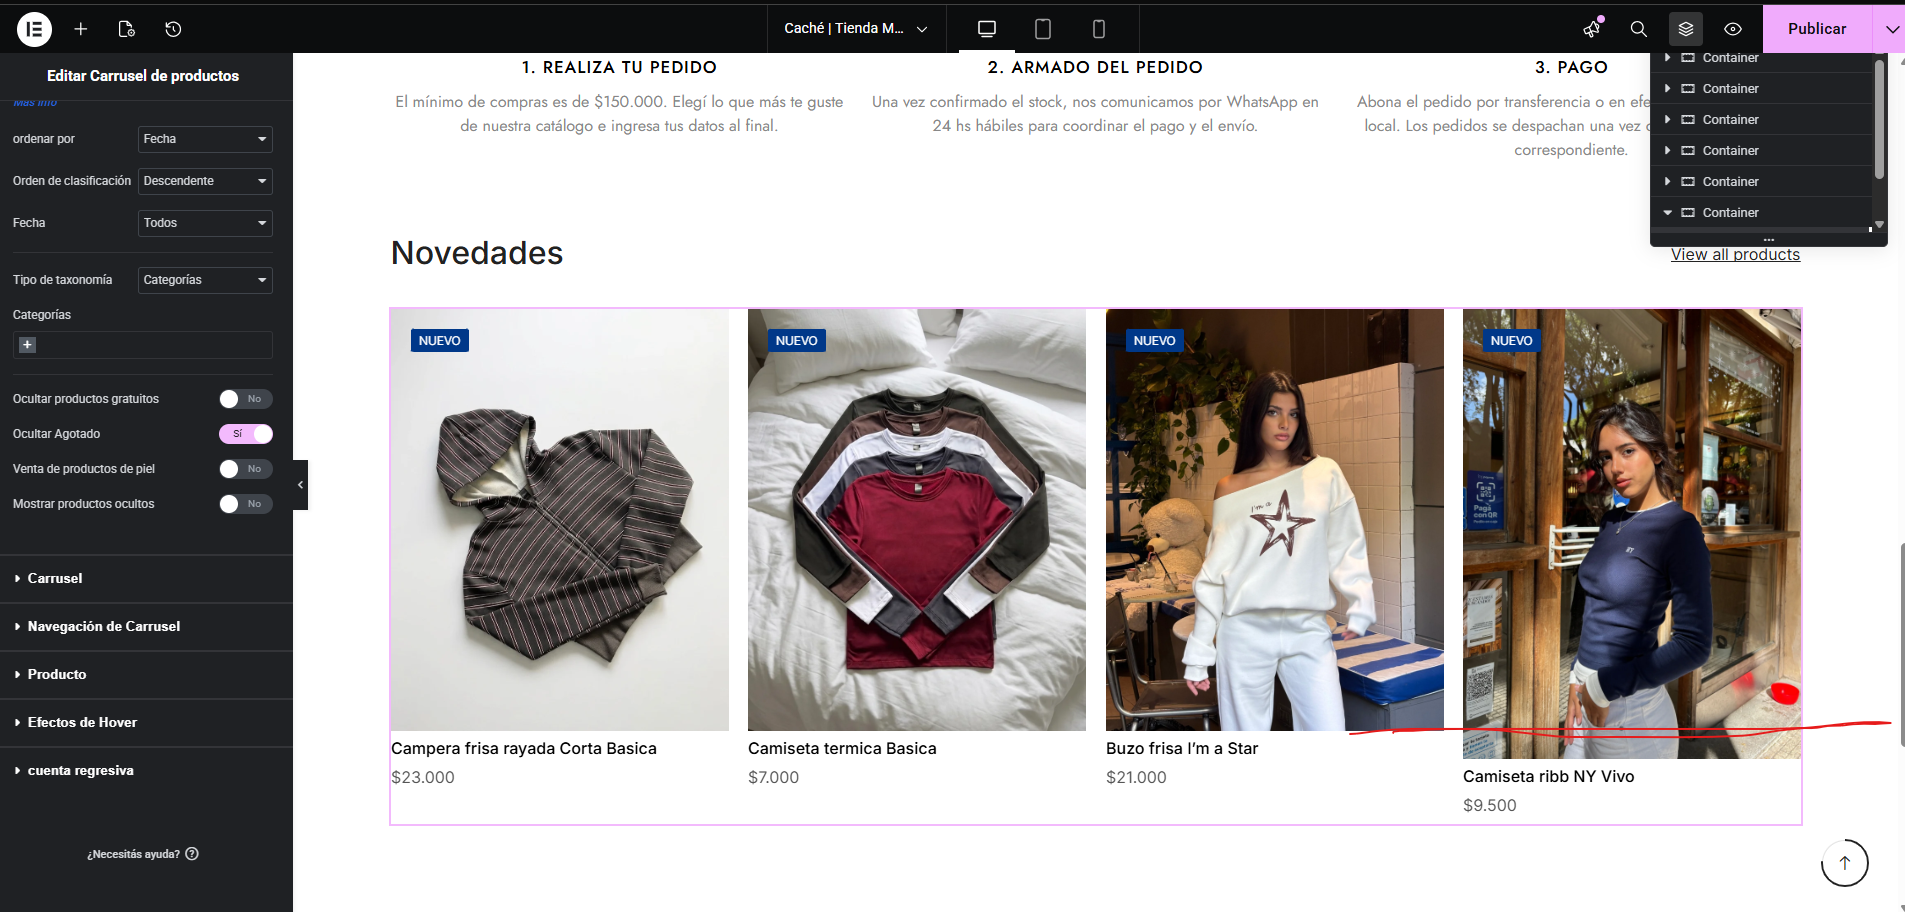
Task: Open the Elementor logo main menu
Action: click(34, 29)
